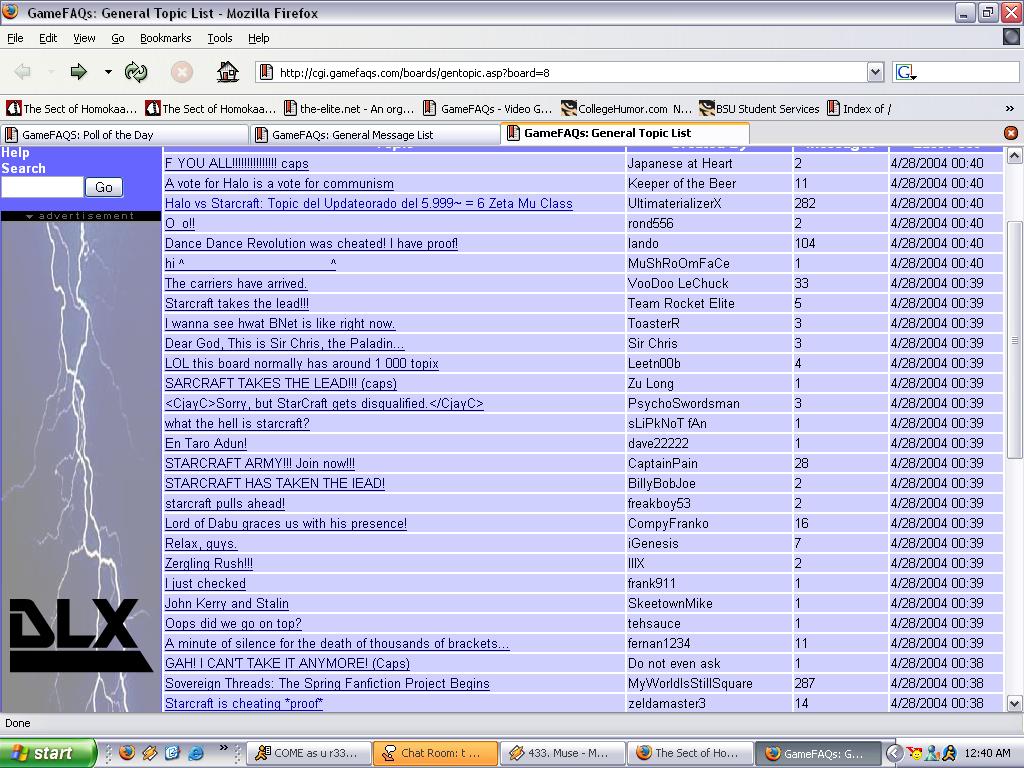Select the General Topic List tab
The width and height of the screenshot is (1024, 768).
[x=625, y=133]
